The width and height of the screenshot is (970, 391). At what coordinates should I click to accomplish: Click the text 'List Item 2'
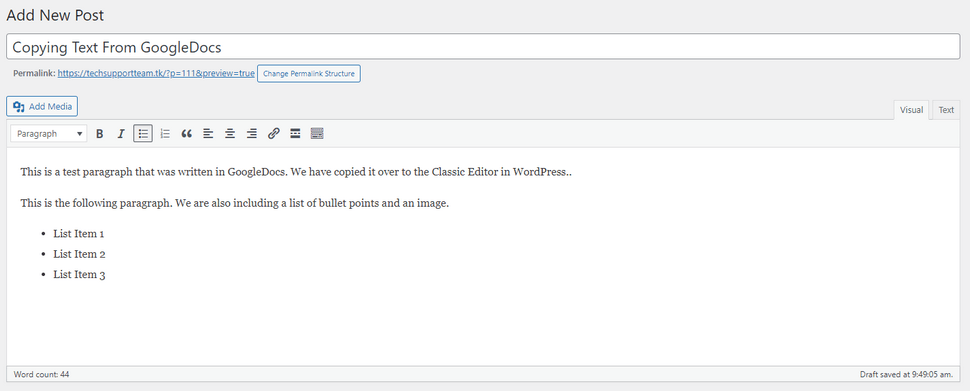(x=79, y=254)
